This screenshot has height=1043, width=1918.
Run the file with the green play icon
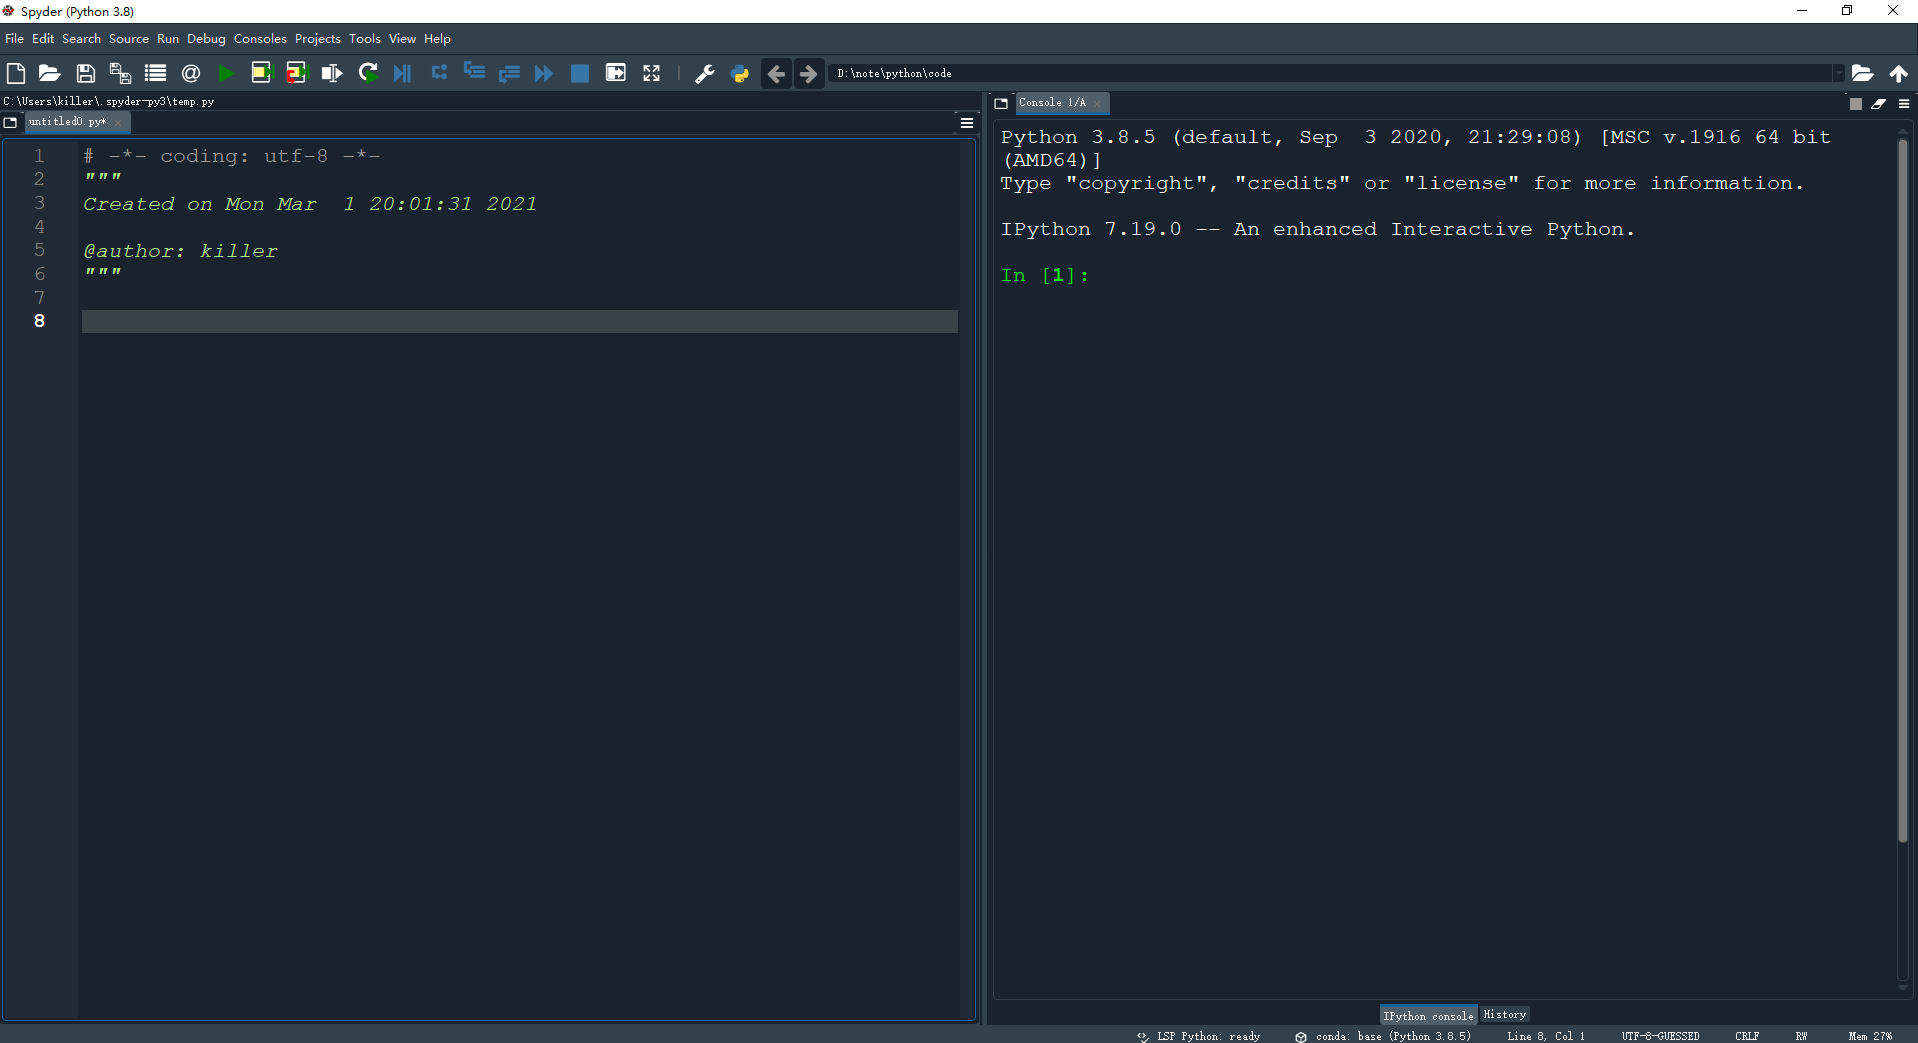click(x=226, y=73)
